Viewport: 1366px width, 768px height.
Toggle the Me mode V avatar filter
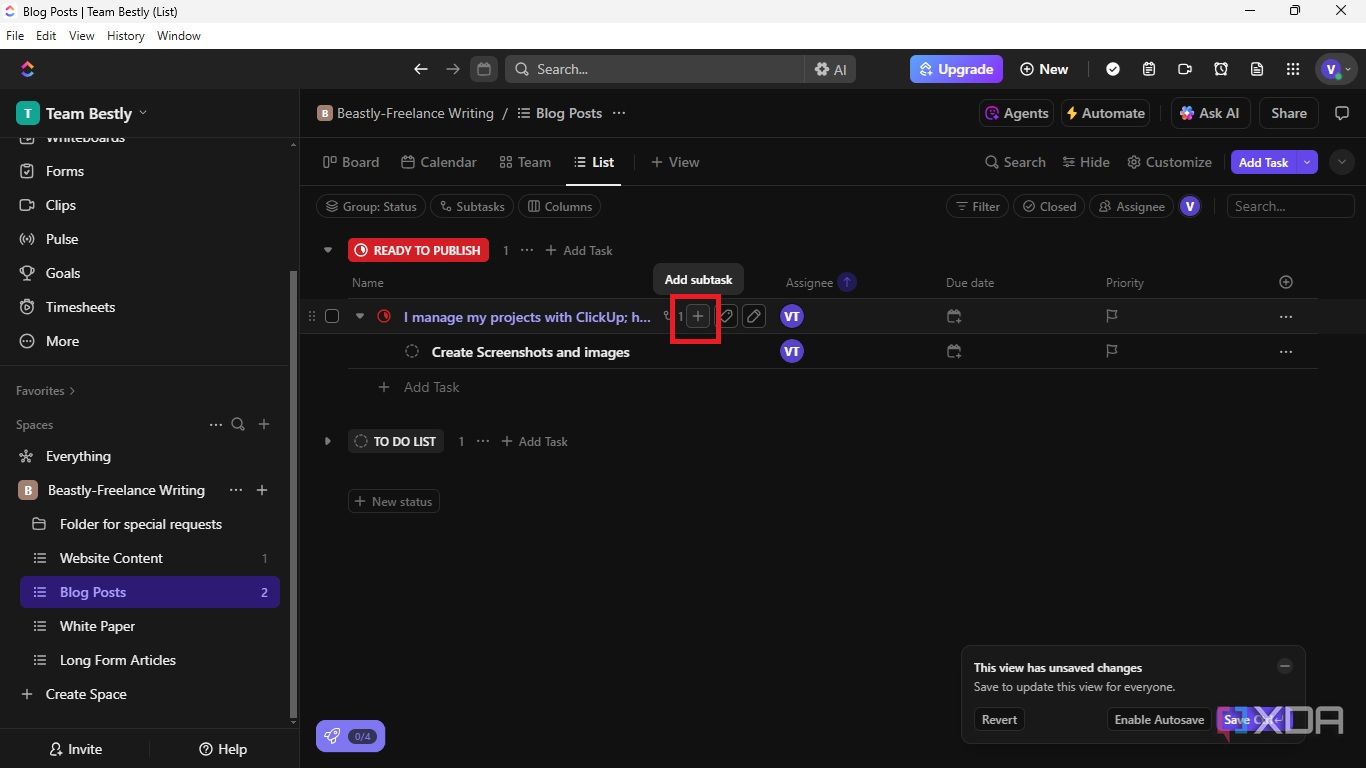pyautogui.click(x=1189, y=206)
